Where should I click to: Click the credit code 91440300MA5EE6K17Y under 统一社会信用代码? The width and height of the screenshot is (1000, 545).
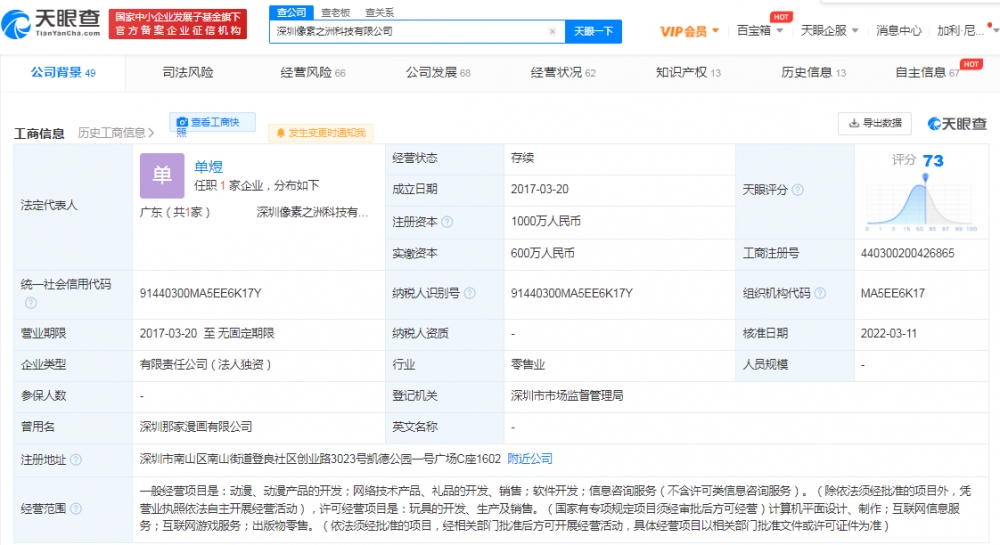(201, 293)
